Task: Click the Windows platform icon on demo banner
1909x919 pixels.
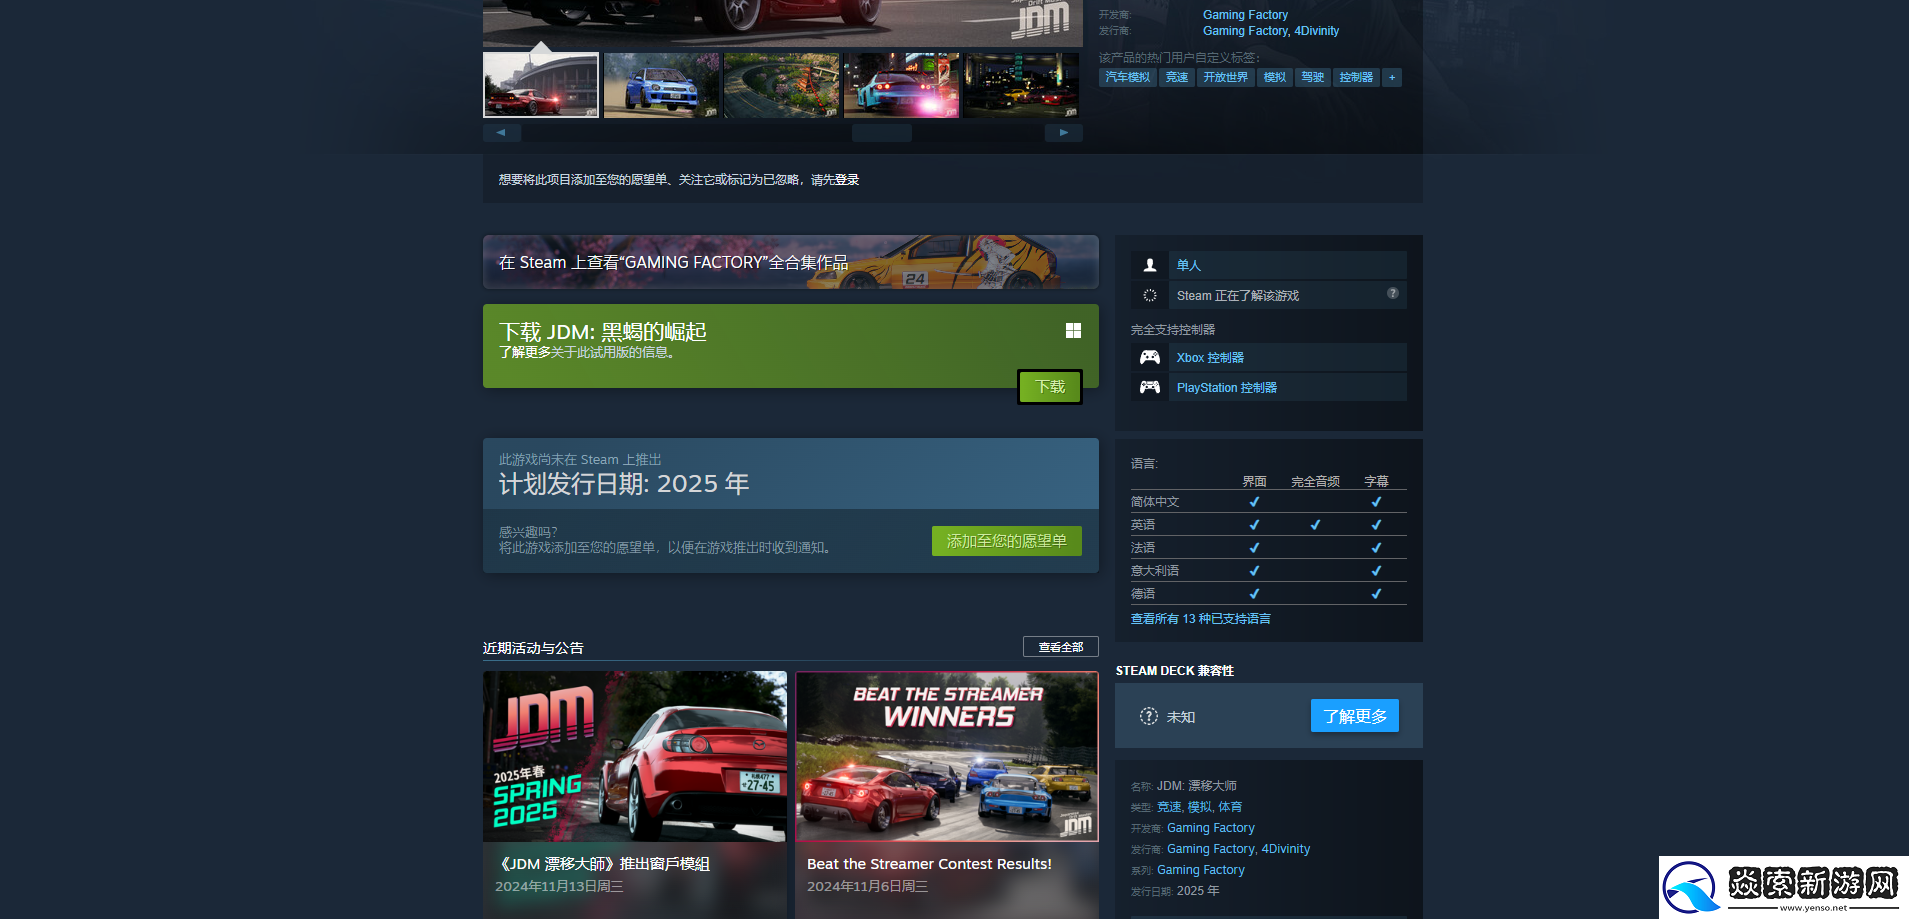Action: pyautogui.click(x=1073, y=331)
